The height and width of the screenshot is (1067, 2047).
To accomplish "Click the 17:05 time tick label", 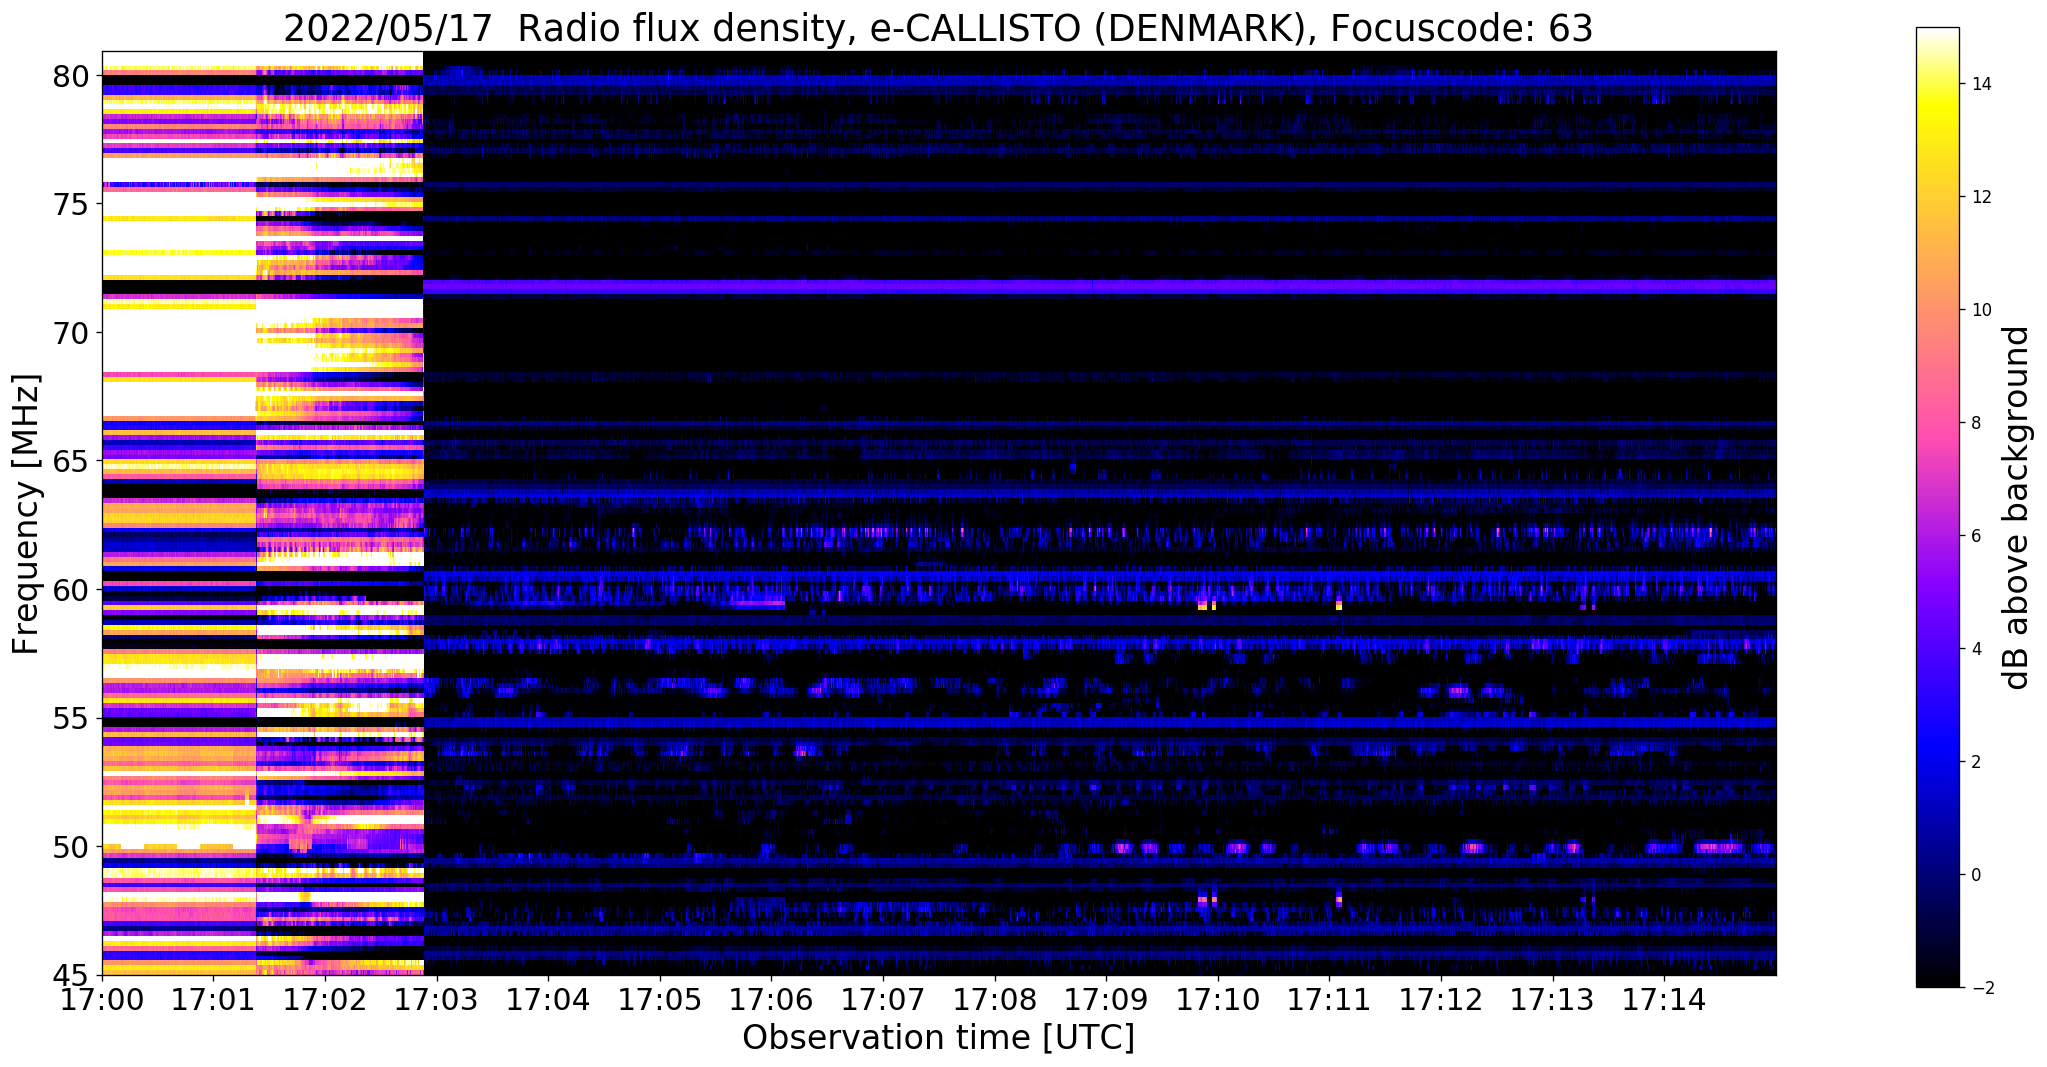I will pos(660,1000).
